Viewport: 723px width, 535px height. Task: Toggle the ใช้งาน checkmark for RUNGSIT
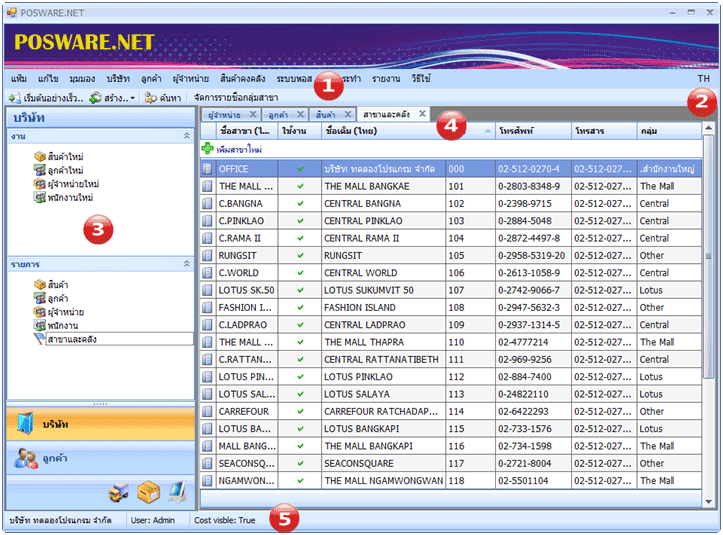click(300, 255)
